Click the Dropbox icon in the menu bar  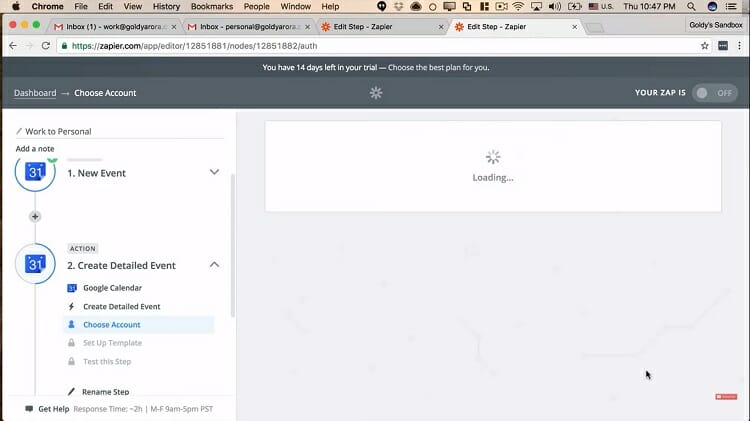(x=398, y=6)
